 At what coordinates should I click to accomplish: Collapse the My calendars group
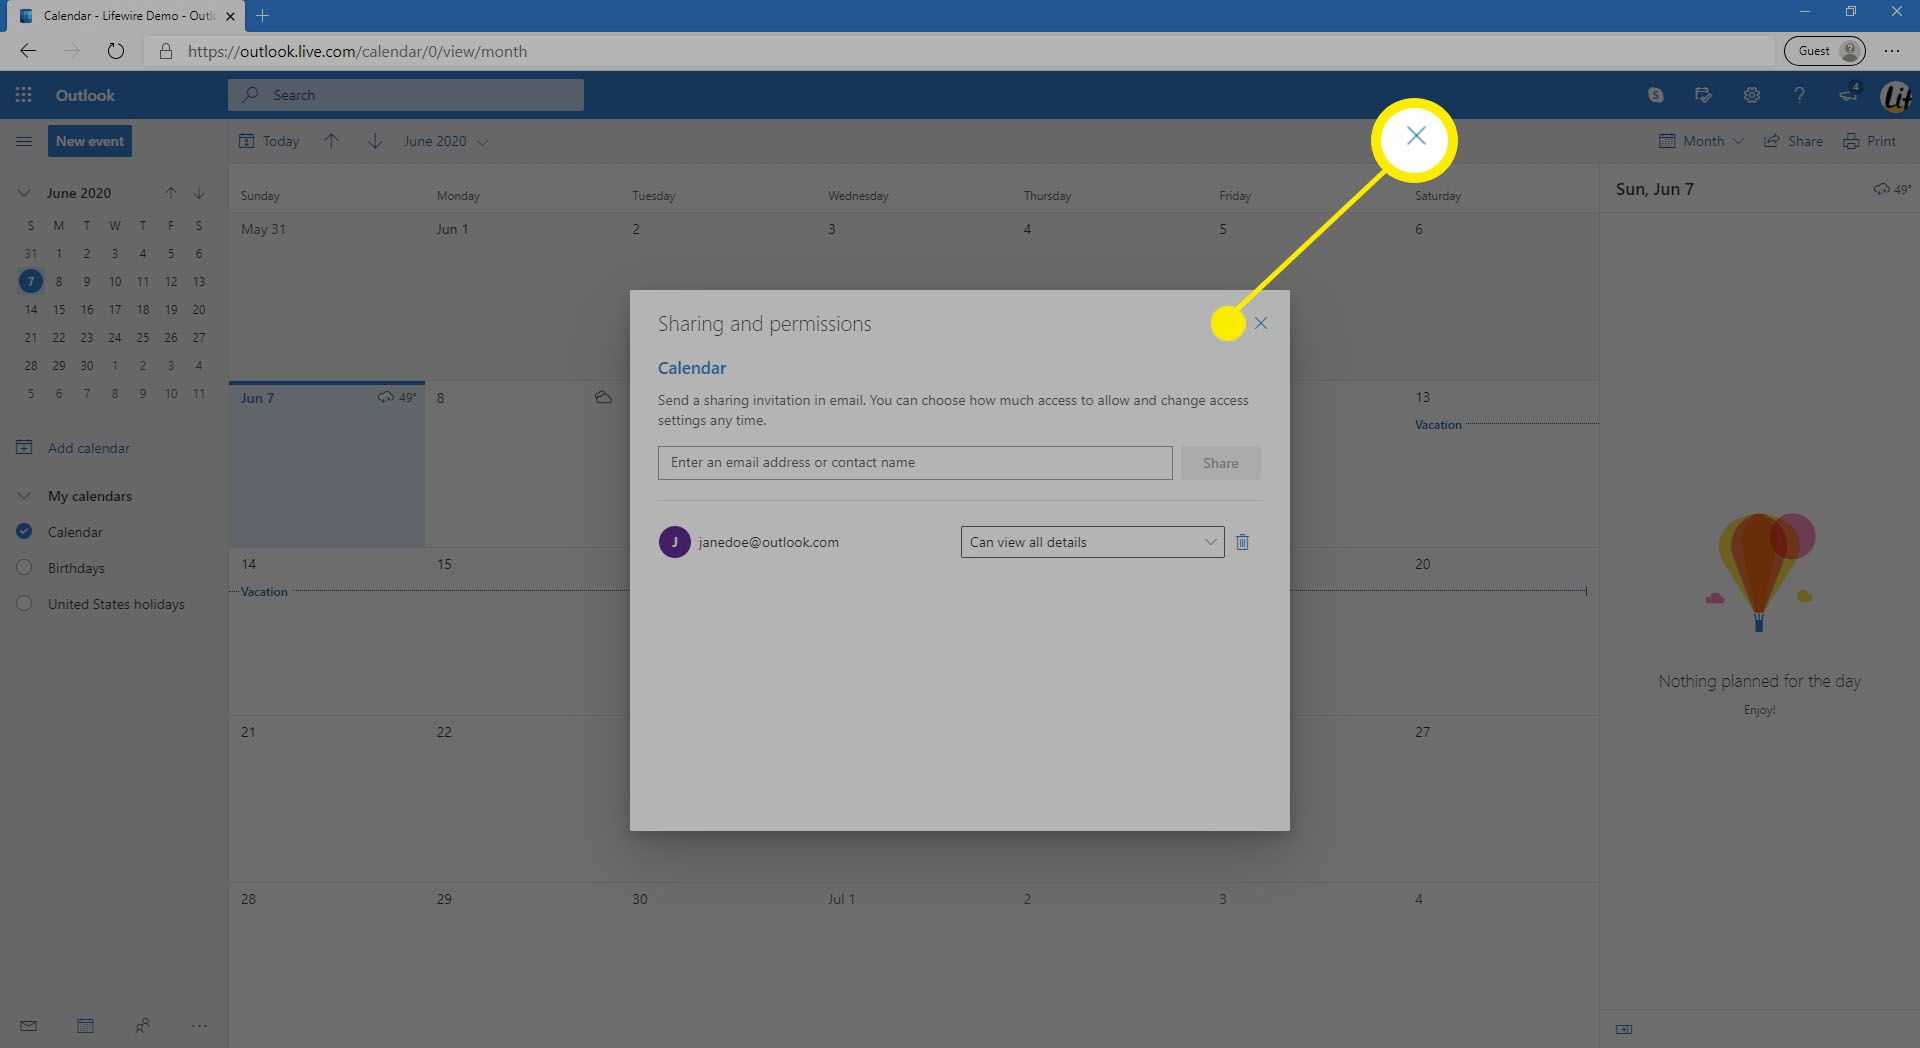[x=24, y=496]
